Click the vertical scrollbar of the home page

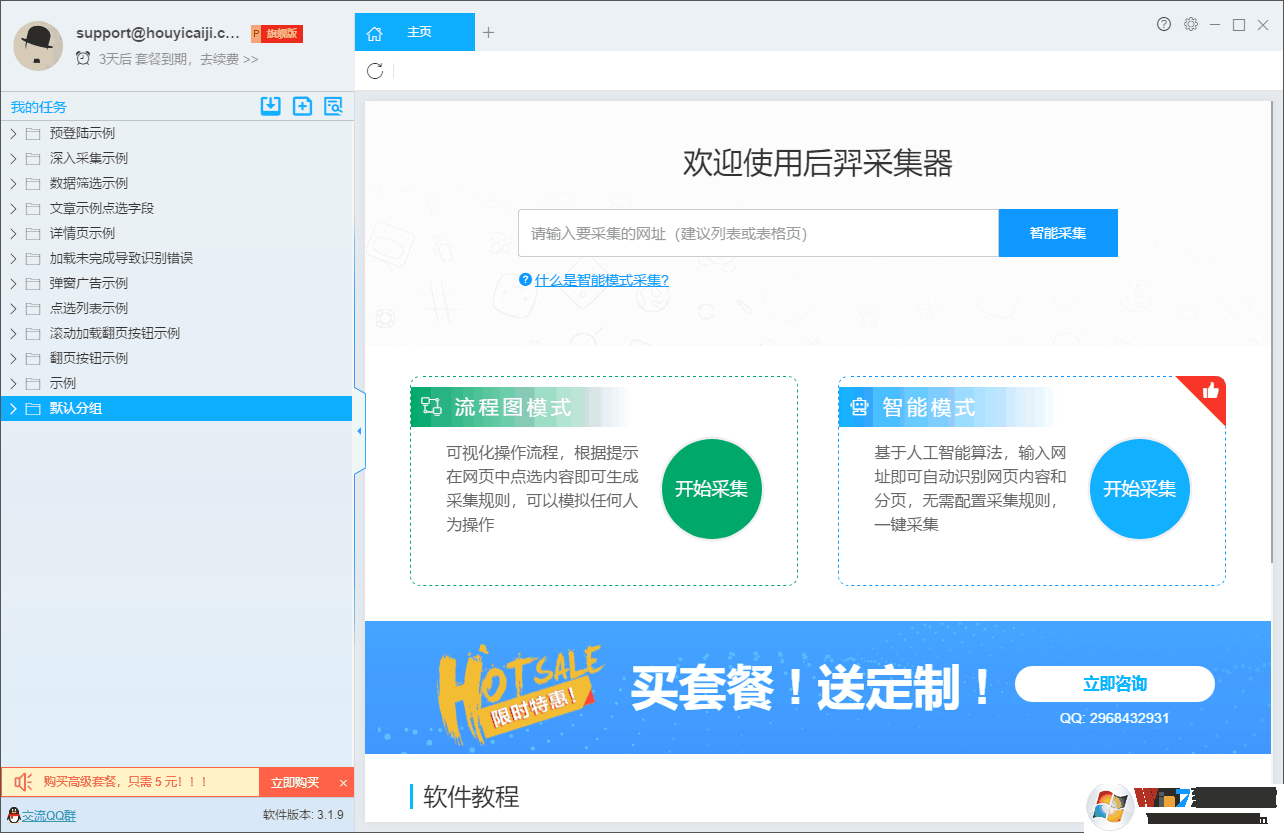(x=1271, y=330)
